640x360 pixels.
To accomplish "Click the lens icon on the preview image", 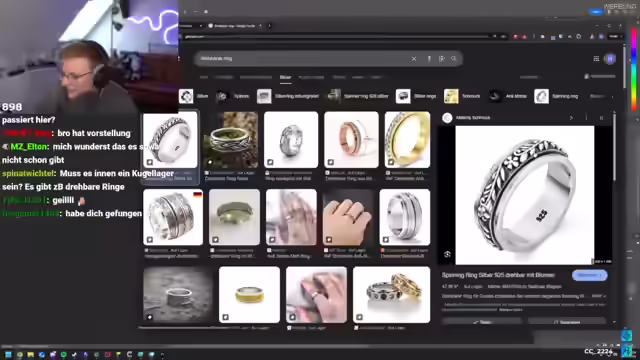I will 447,254.
